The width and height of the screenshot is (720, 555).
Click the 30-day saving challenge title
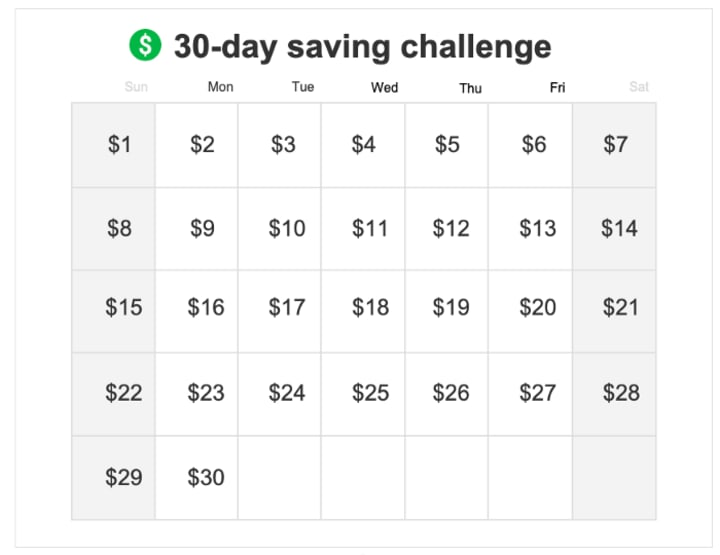(x=362, y=46)
